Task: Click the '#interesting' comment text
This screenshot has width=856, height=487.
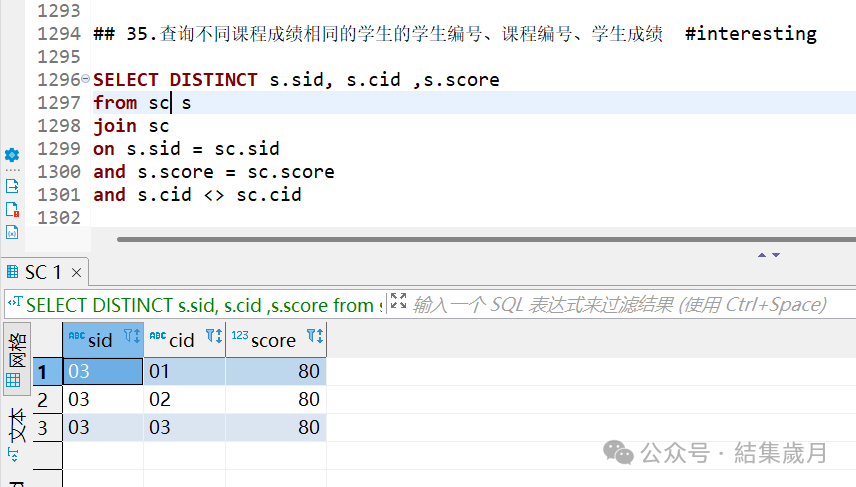Action: (751, 34)
